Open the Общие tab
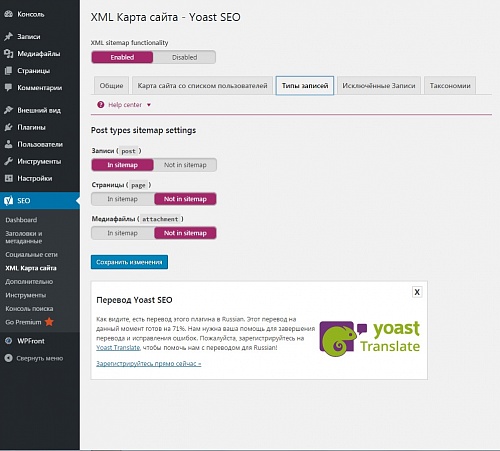Screen dimensions: 500x451 (x=111, y=86)
